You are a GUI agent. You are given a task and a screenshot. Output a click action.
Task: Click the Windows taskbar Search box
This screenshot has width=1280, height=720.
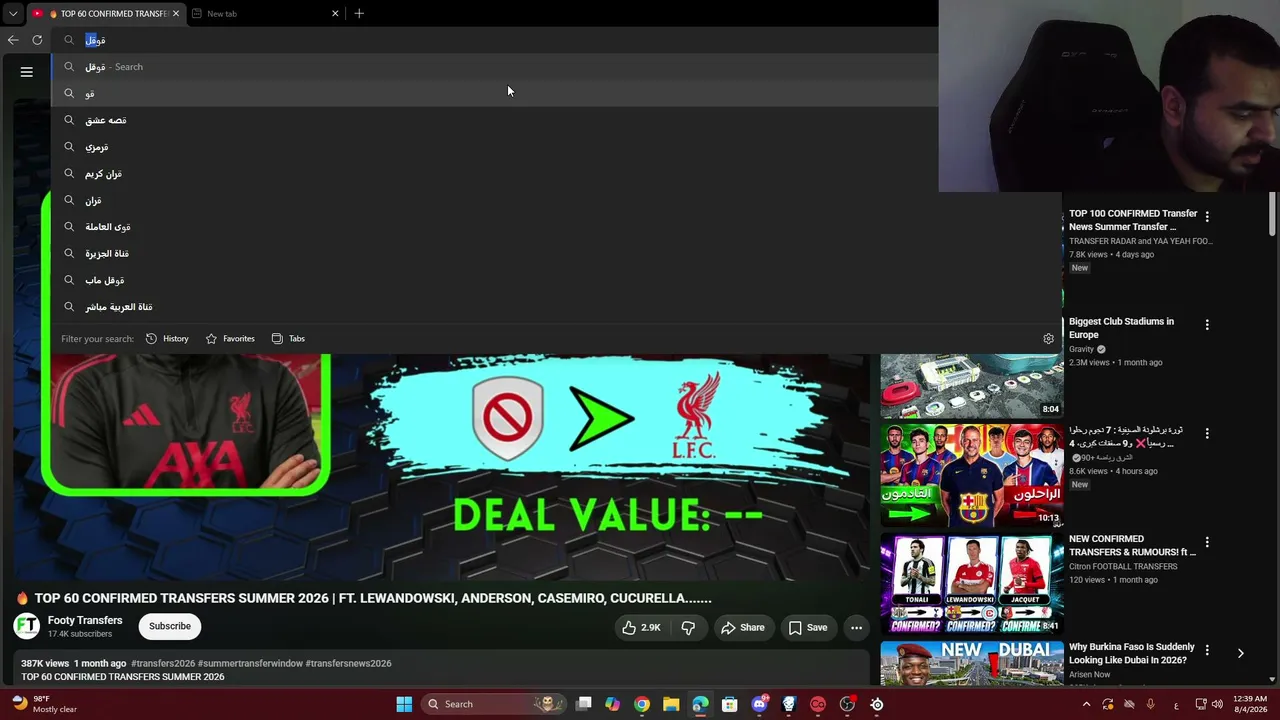click(x=493, y=704)
